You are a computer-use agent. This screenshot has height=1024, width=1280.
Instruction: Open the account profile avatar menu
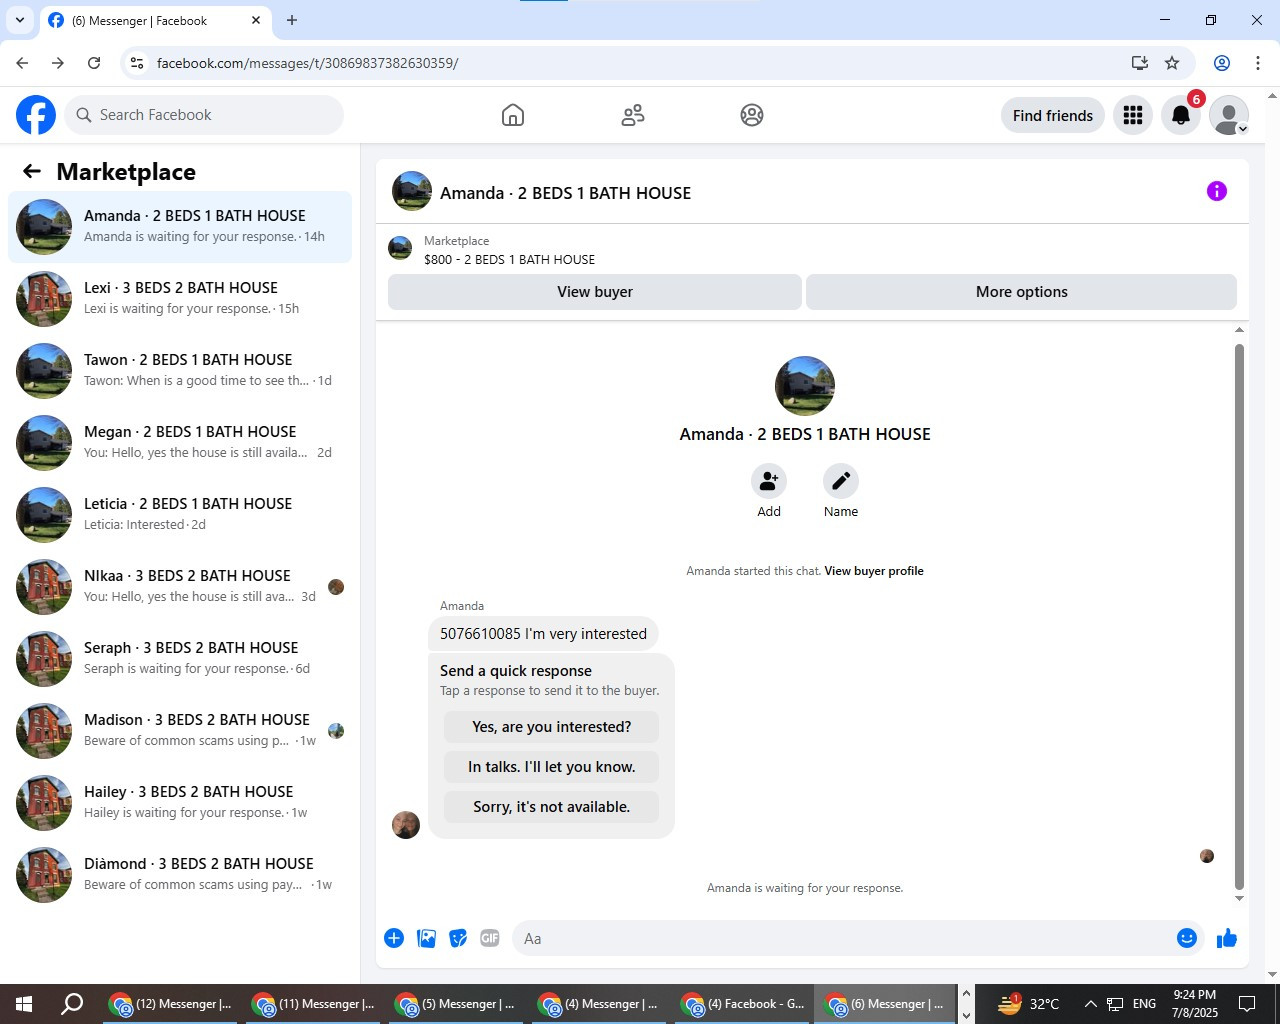tap(1229, 115)
